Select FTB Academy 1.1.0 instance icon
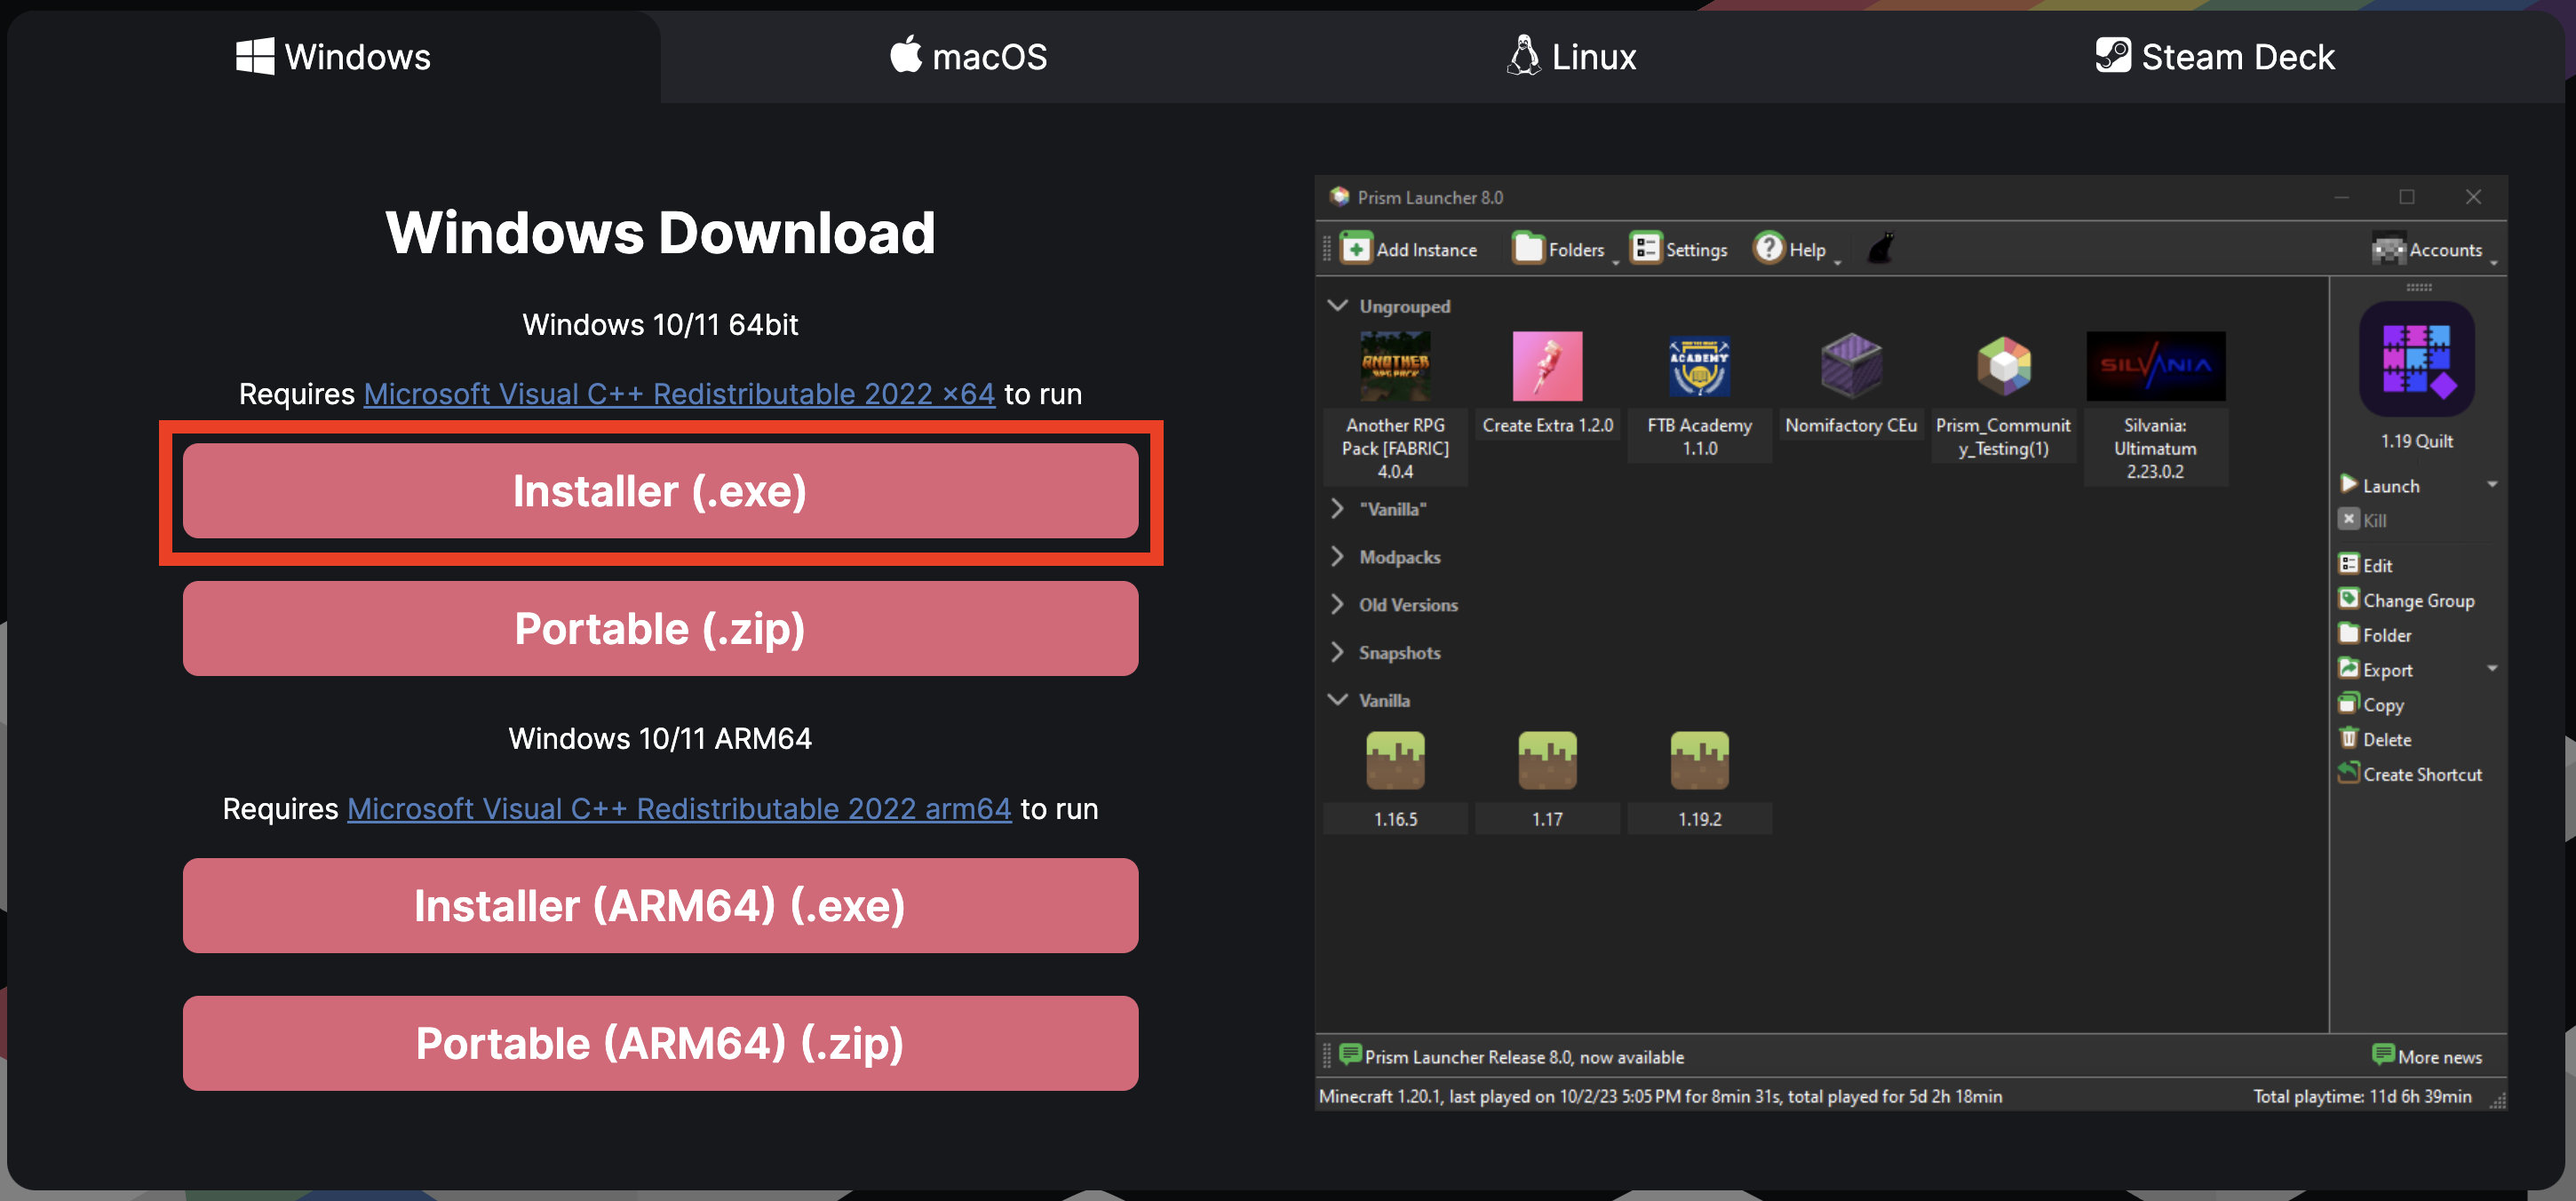Image resolution: width=2576 pixels, height=1201 pixels. click(x=1699, y=366)
